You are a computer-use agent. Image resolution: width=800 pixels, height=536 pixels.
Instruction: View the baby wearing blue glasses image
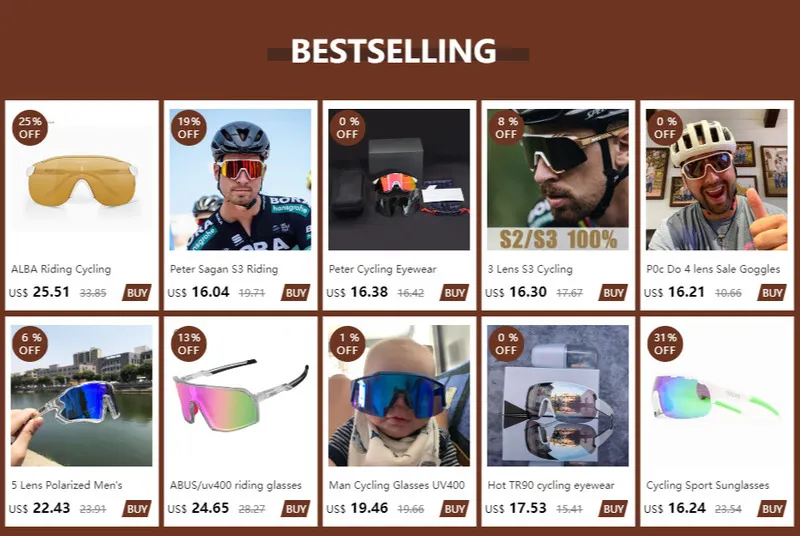[x=399, y=396]
